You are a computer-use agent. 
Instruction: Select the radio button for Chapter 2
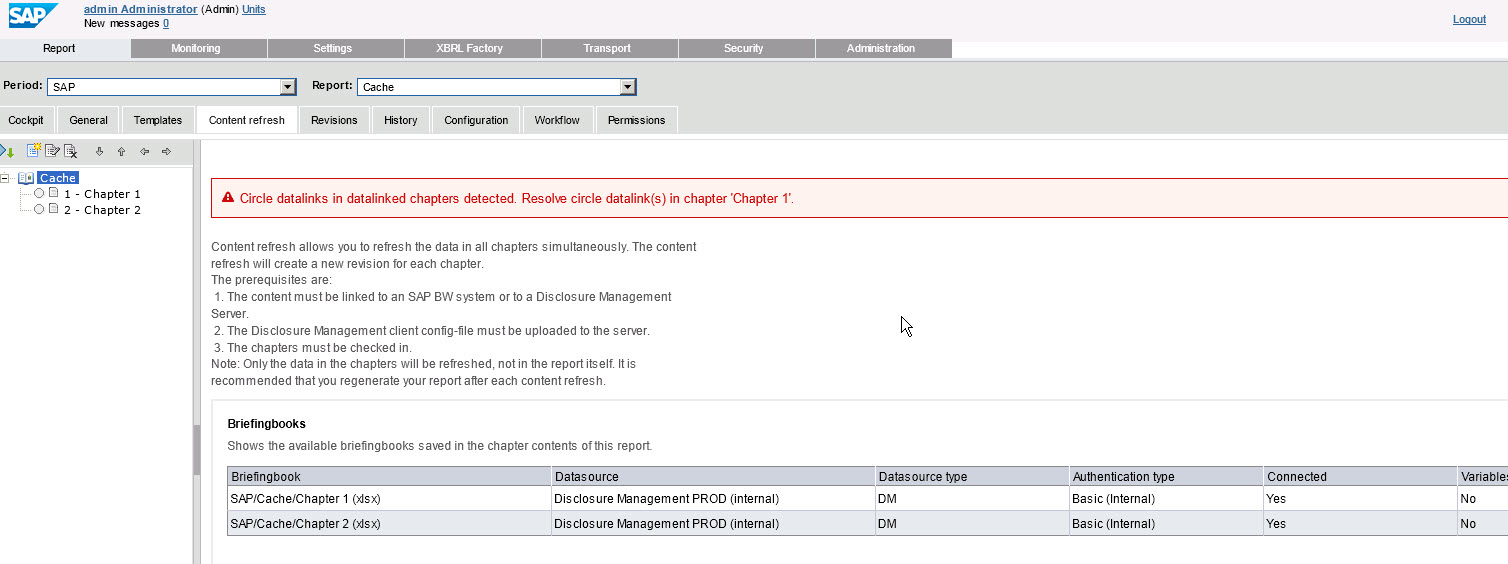tap(39, 209)
